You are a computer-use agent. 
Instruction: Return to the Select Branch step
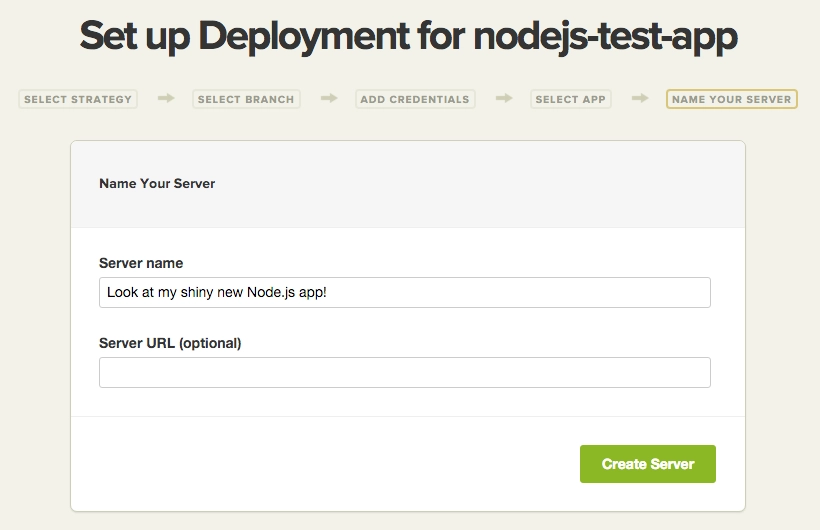click(x=246, y=100)
